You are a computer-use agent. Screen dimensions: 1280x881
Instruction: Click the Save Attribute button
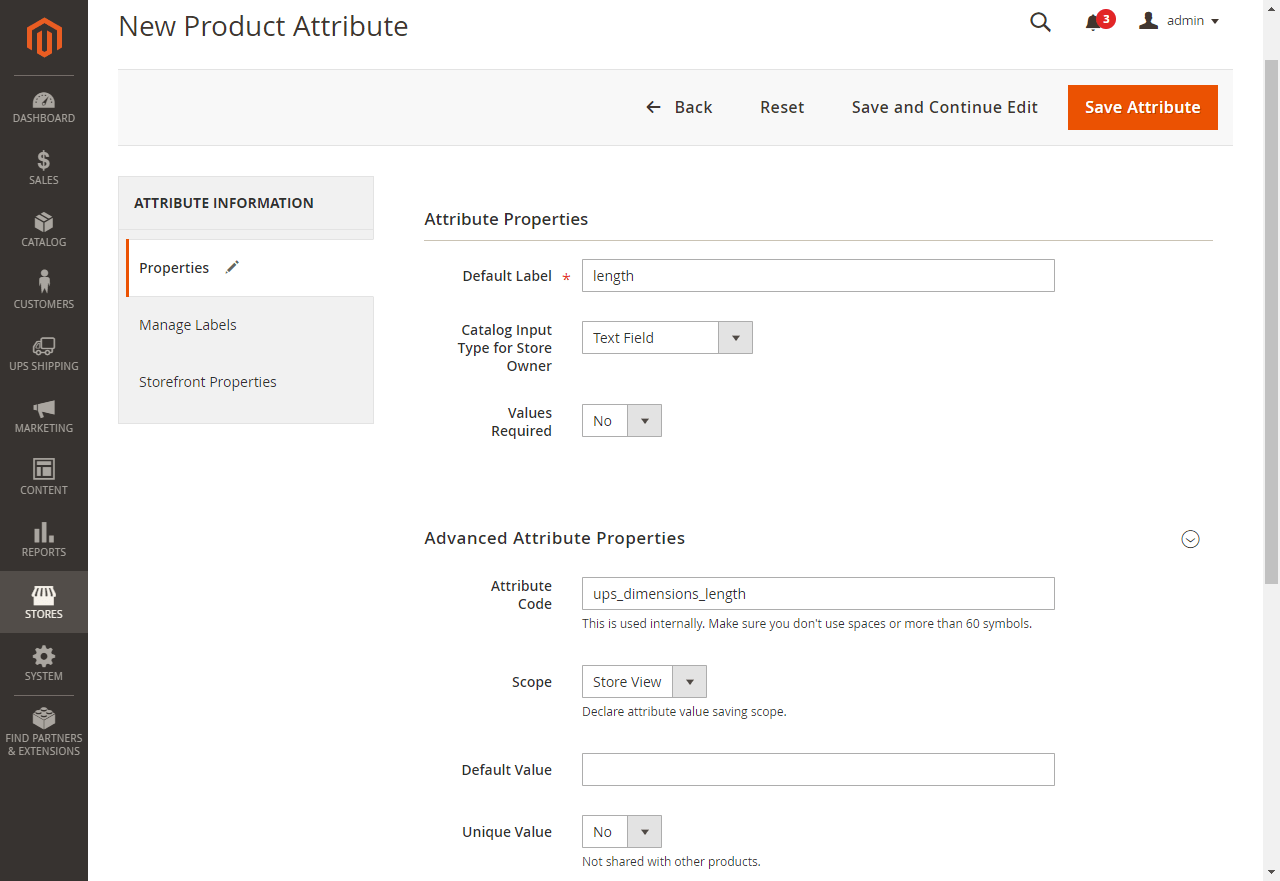coord(1142,107)
